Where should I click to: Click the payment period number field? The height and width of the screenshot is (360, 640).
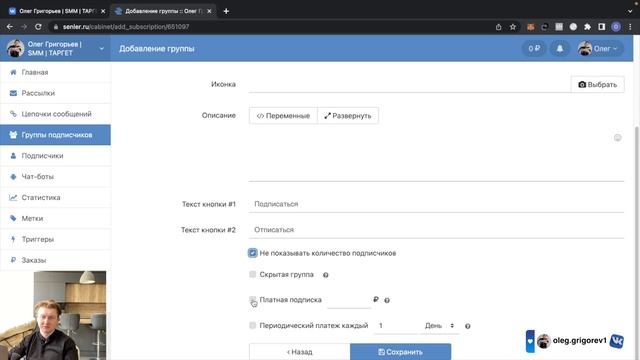pyautogui.click(x=395, y=326)
